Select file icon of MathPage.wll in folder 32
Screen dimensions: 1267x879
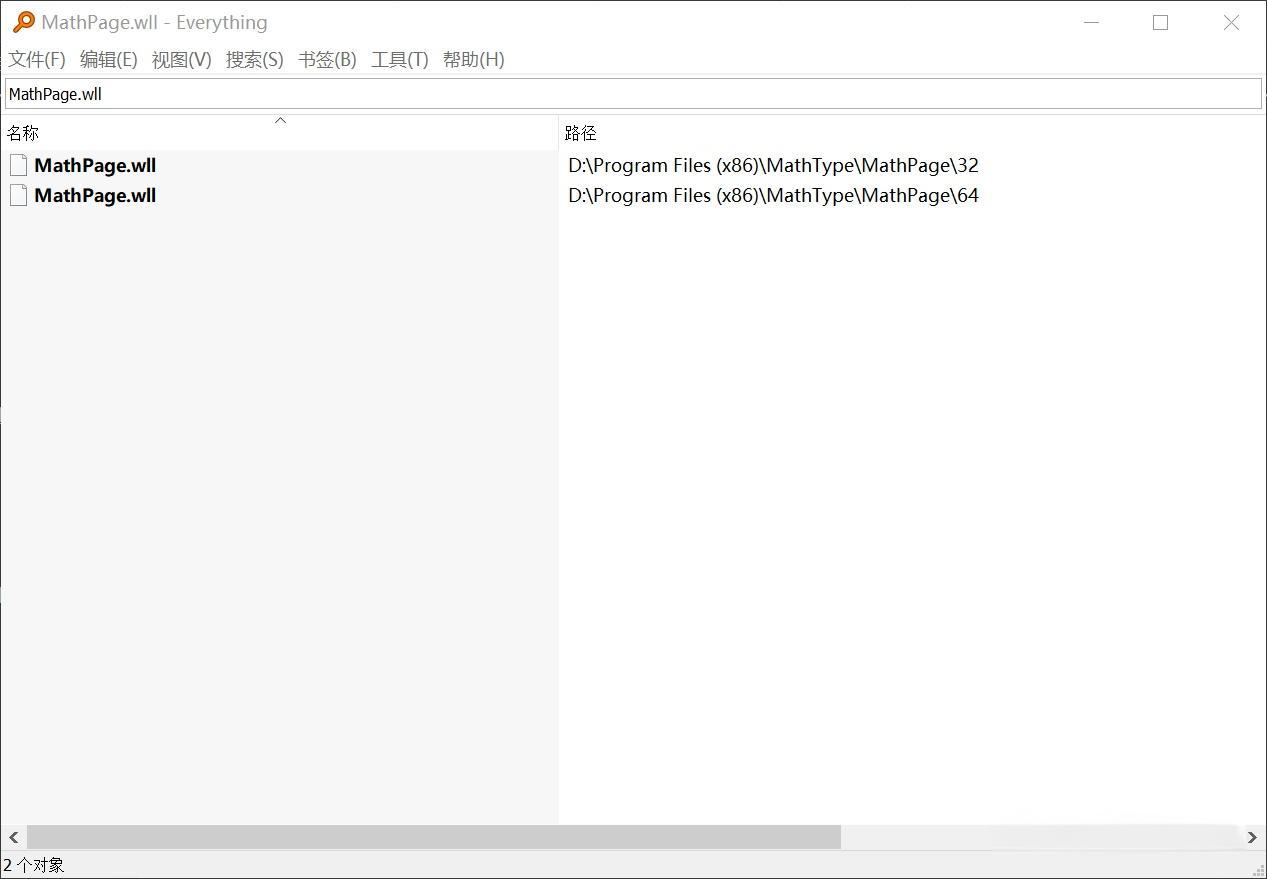[18, 165]
